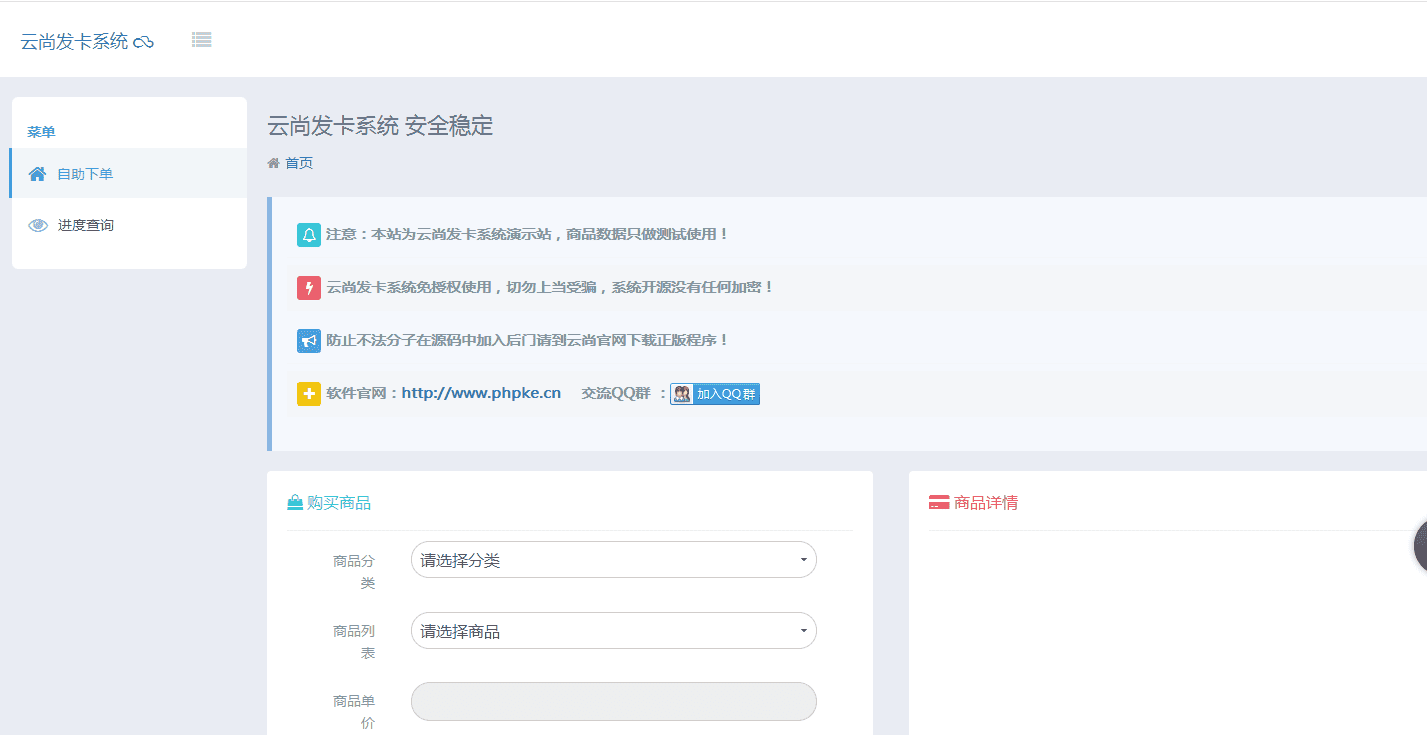Open the 请选择分类 category dropdown
The width and height of the screenshot is (1427, 735).
[x=613, y=560]
